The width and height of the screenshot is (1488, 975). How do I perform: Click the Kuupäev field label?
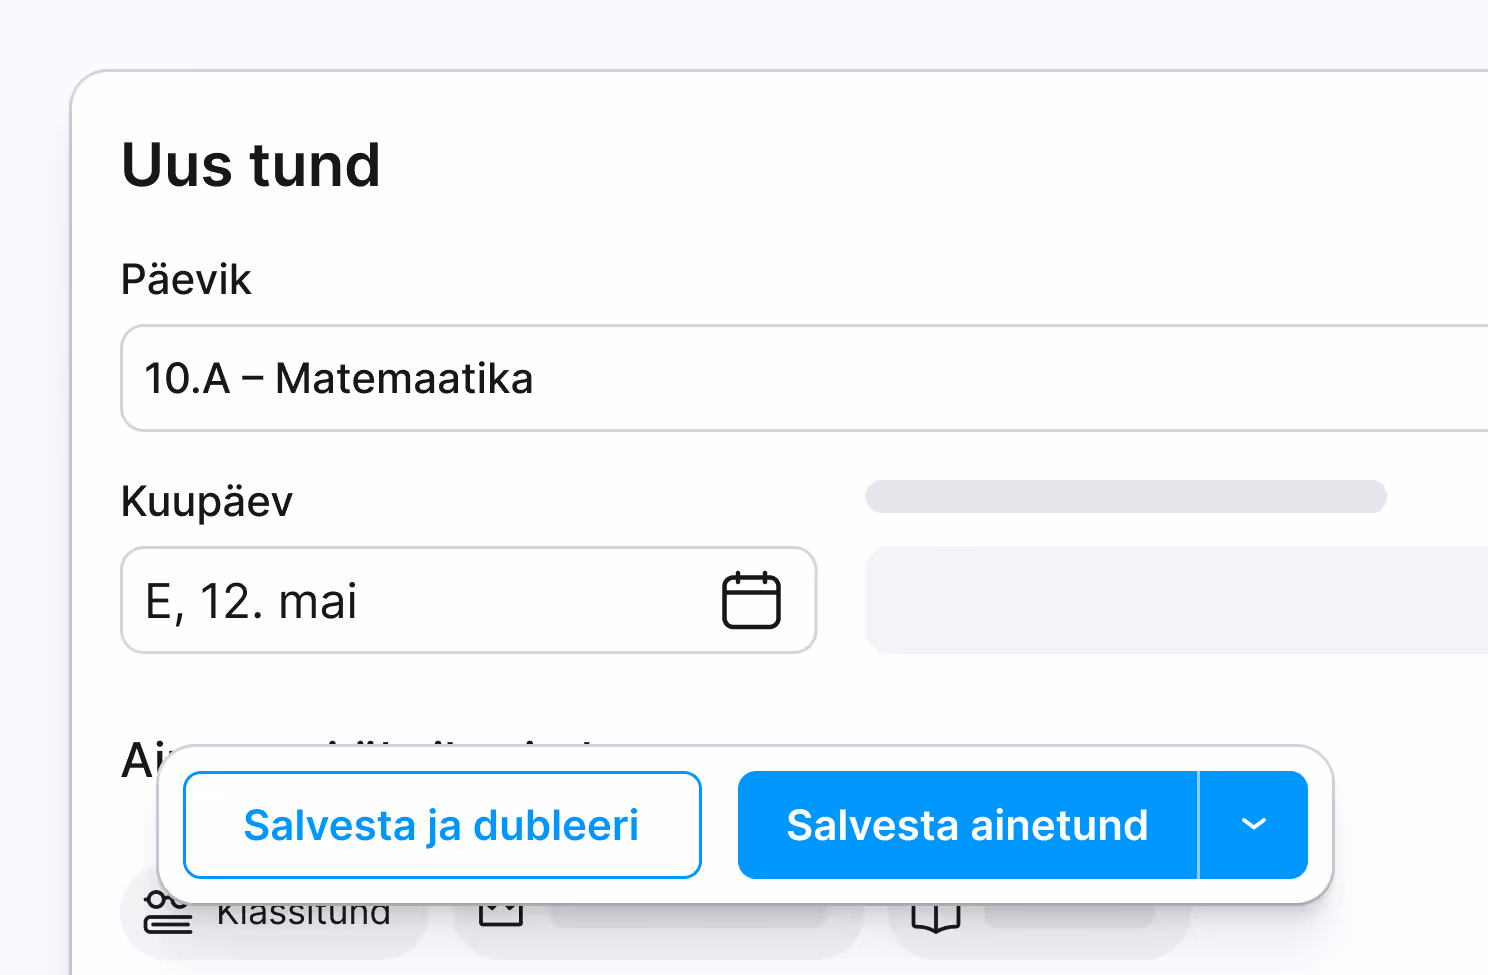coord(206,501)
